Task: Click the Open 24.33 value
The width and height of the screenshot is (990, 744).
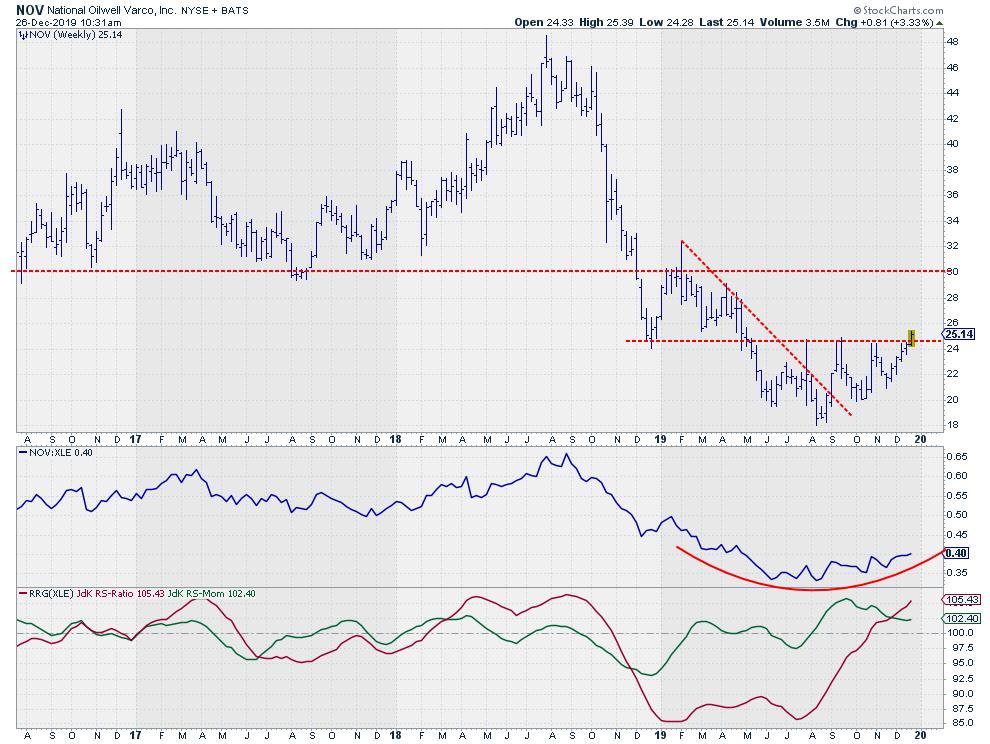Action: click(x=543, y=23)
